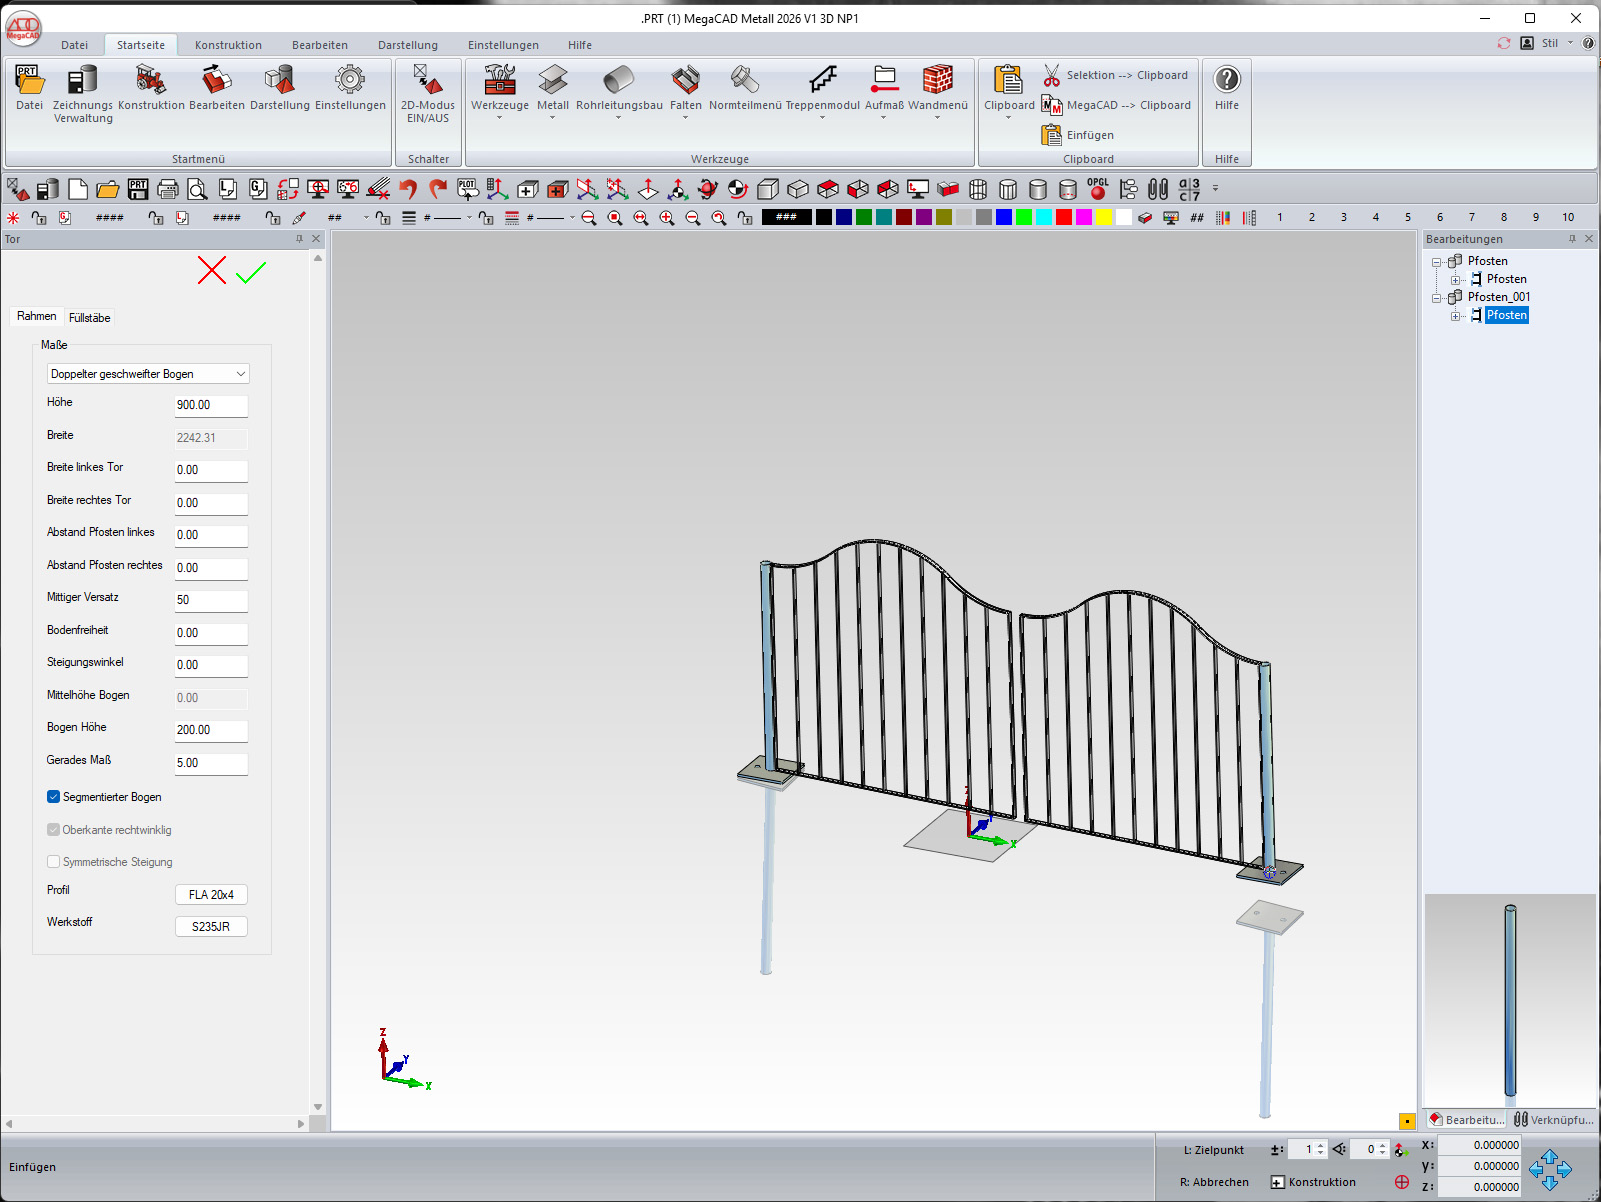This screenshot has width=1601, height=1202.
Task: Toggle 2D-Modus EIN/AUS
Action: (x=428, y=81)
